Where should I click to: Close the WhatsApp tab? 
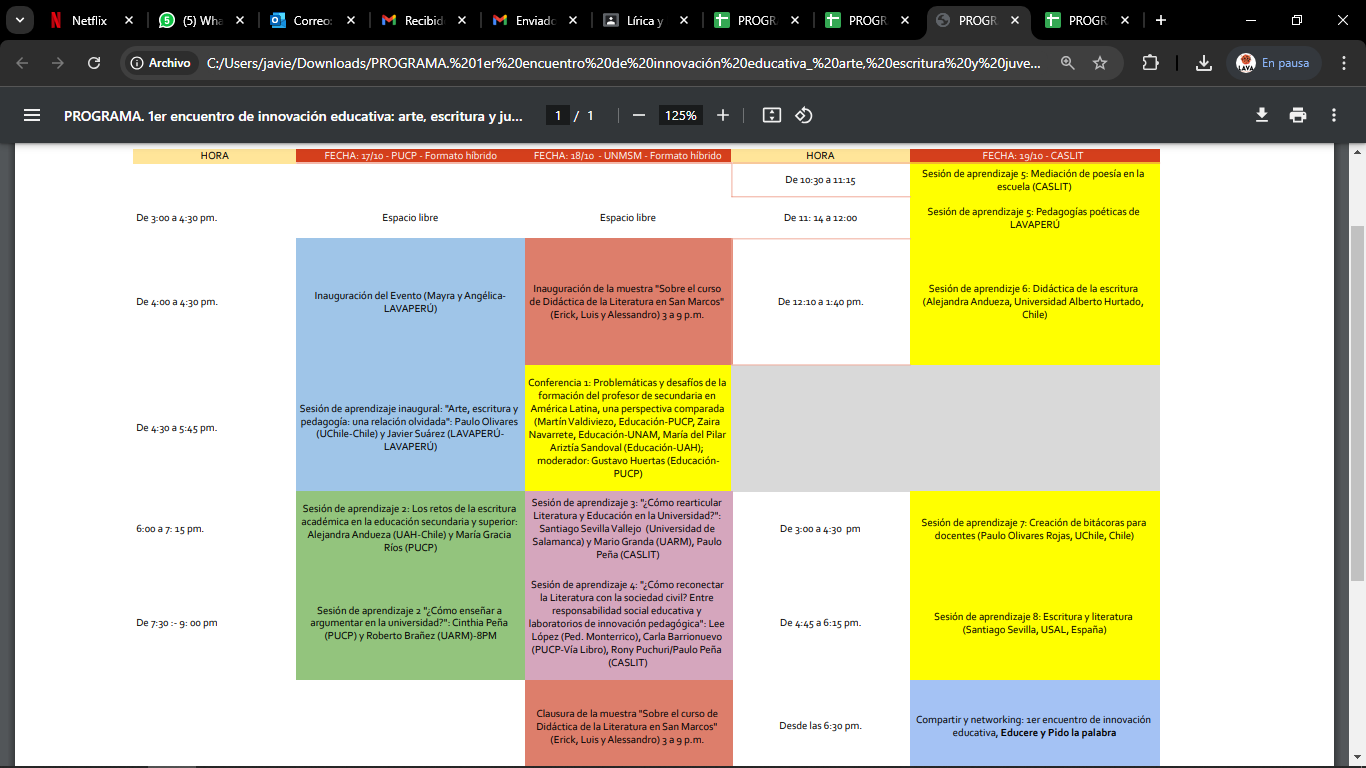click(x=241, y=20)
